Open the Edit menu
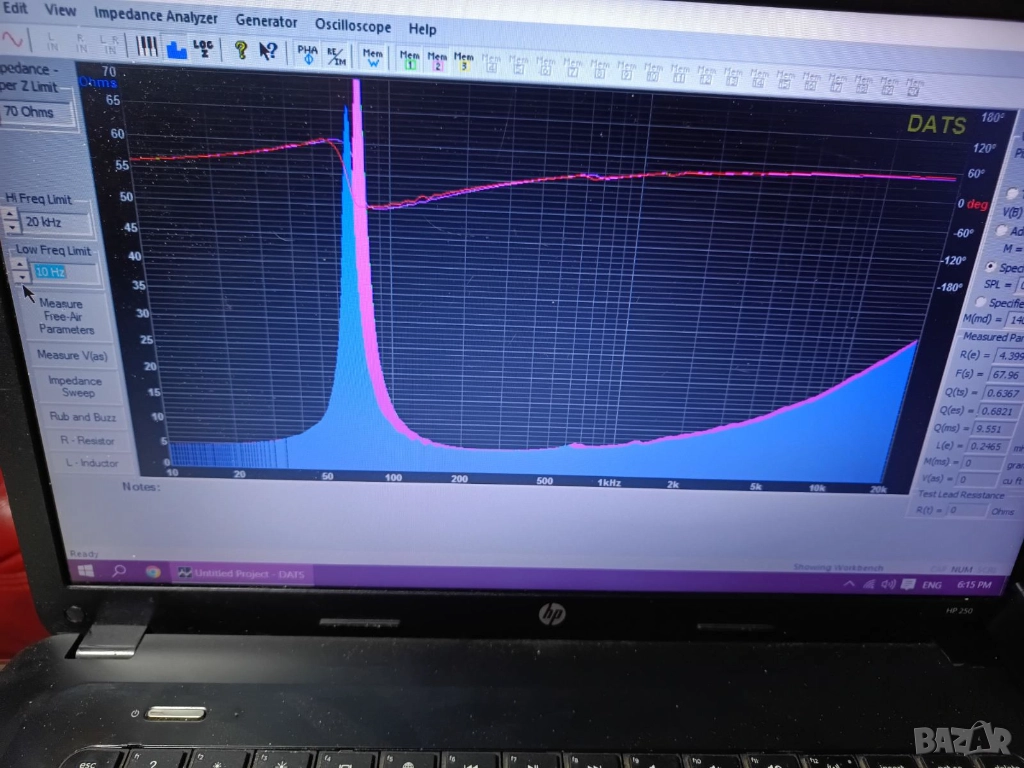 [x=15, y=8]
